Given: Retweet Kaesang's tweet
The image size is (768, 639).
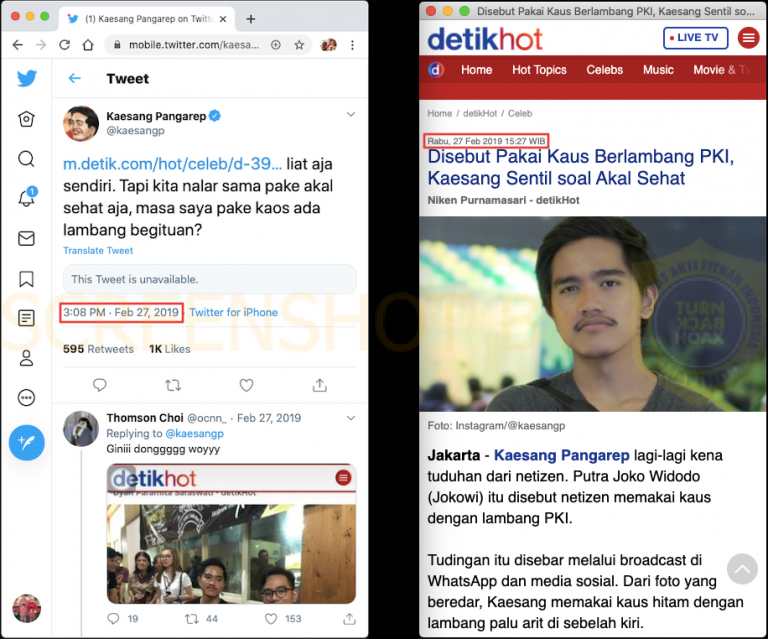Looking at the screenshot, I should (x=173, y=385).
